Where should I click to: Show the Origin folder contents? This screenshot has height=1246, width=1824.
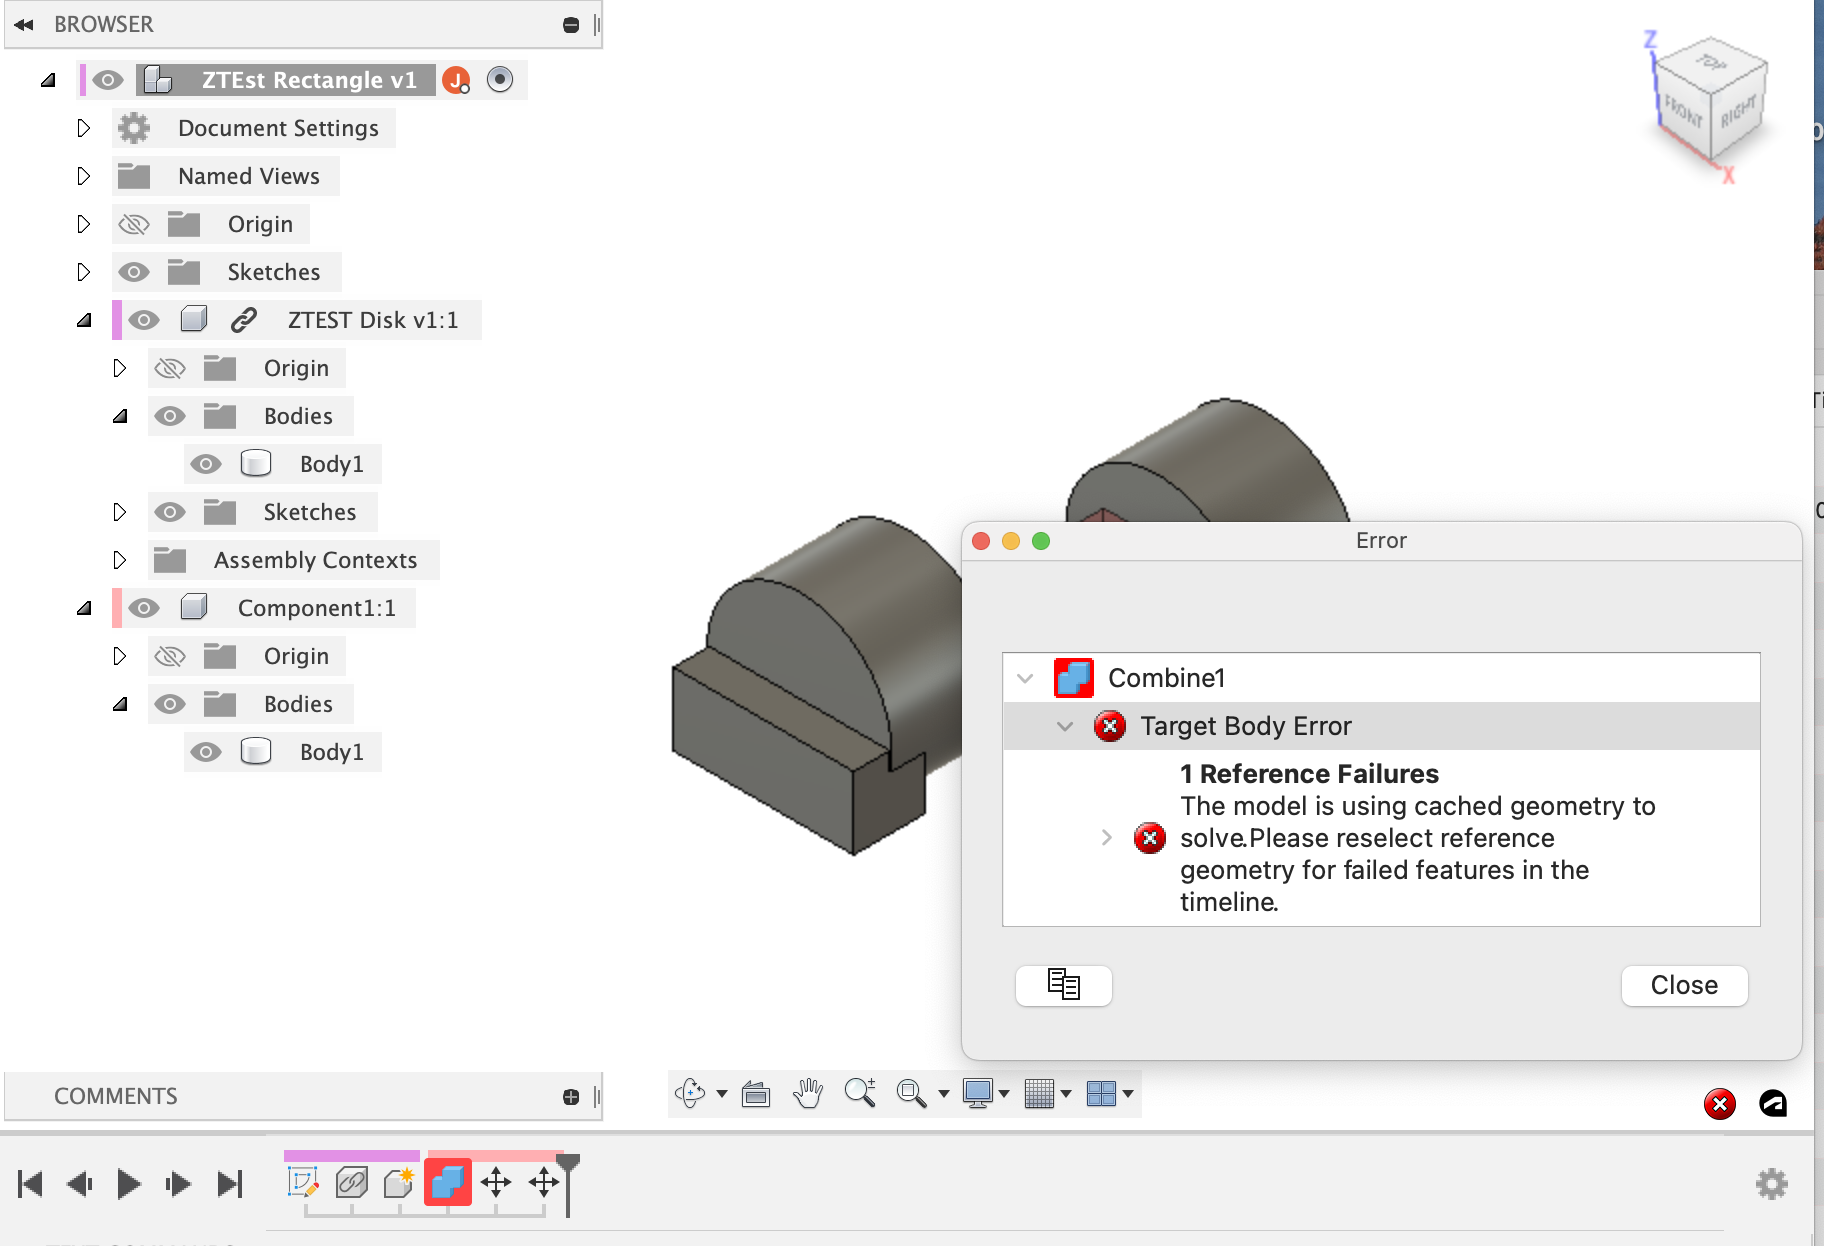coord(84,224)
